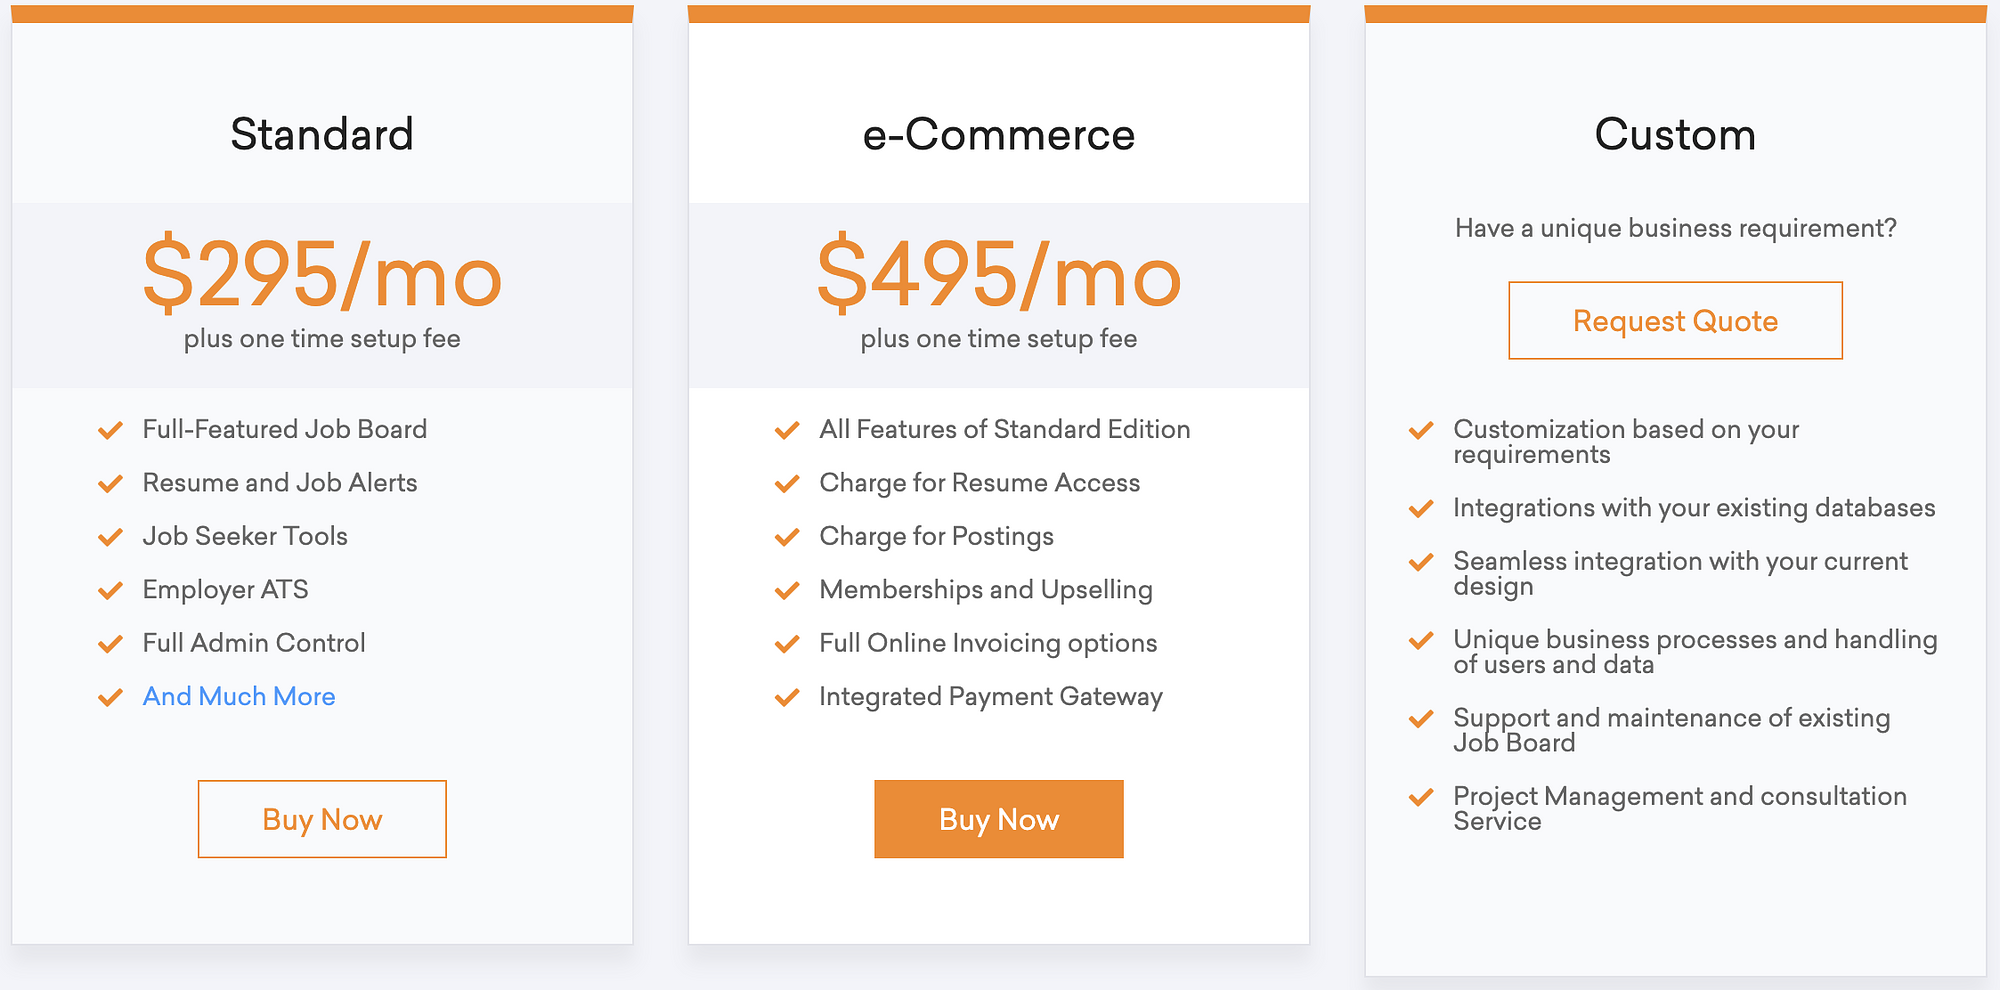The width and height of the screenshot is (2000, 990).
Task: Click the Custom plan heading
Action: 1675,134
